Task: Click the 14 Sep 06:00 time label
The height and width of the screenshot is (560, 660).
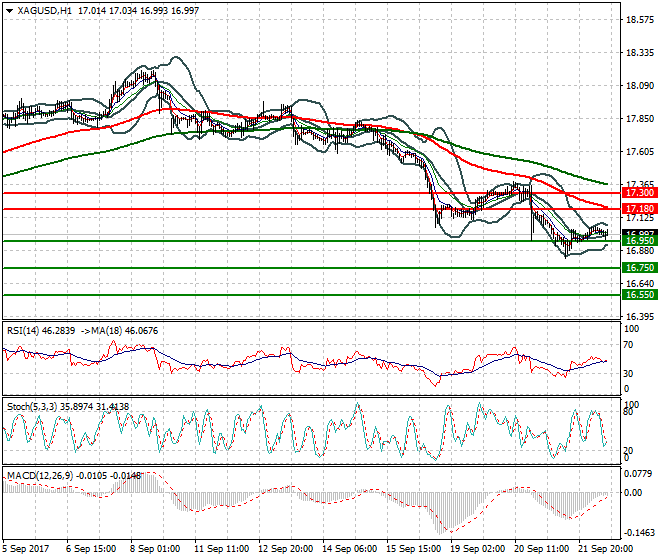Action: tap(349, 549)
